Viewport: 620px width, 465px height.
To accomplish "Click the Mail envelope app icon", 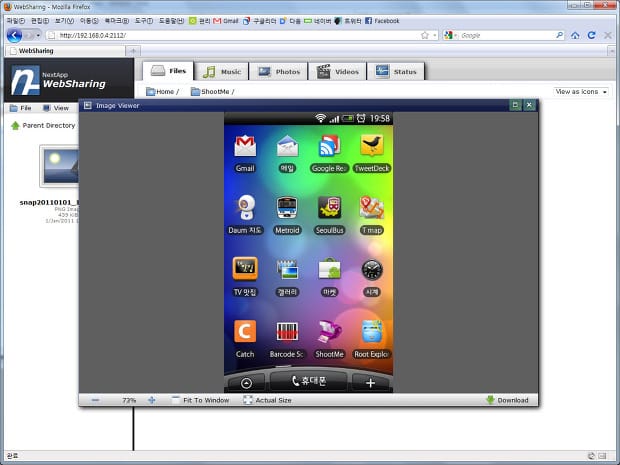I will pos(287,147).
